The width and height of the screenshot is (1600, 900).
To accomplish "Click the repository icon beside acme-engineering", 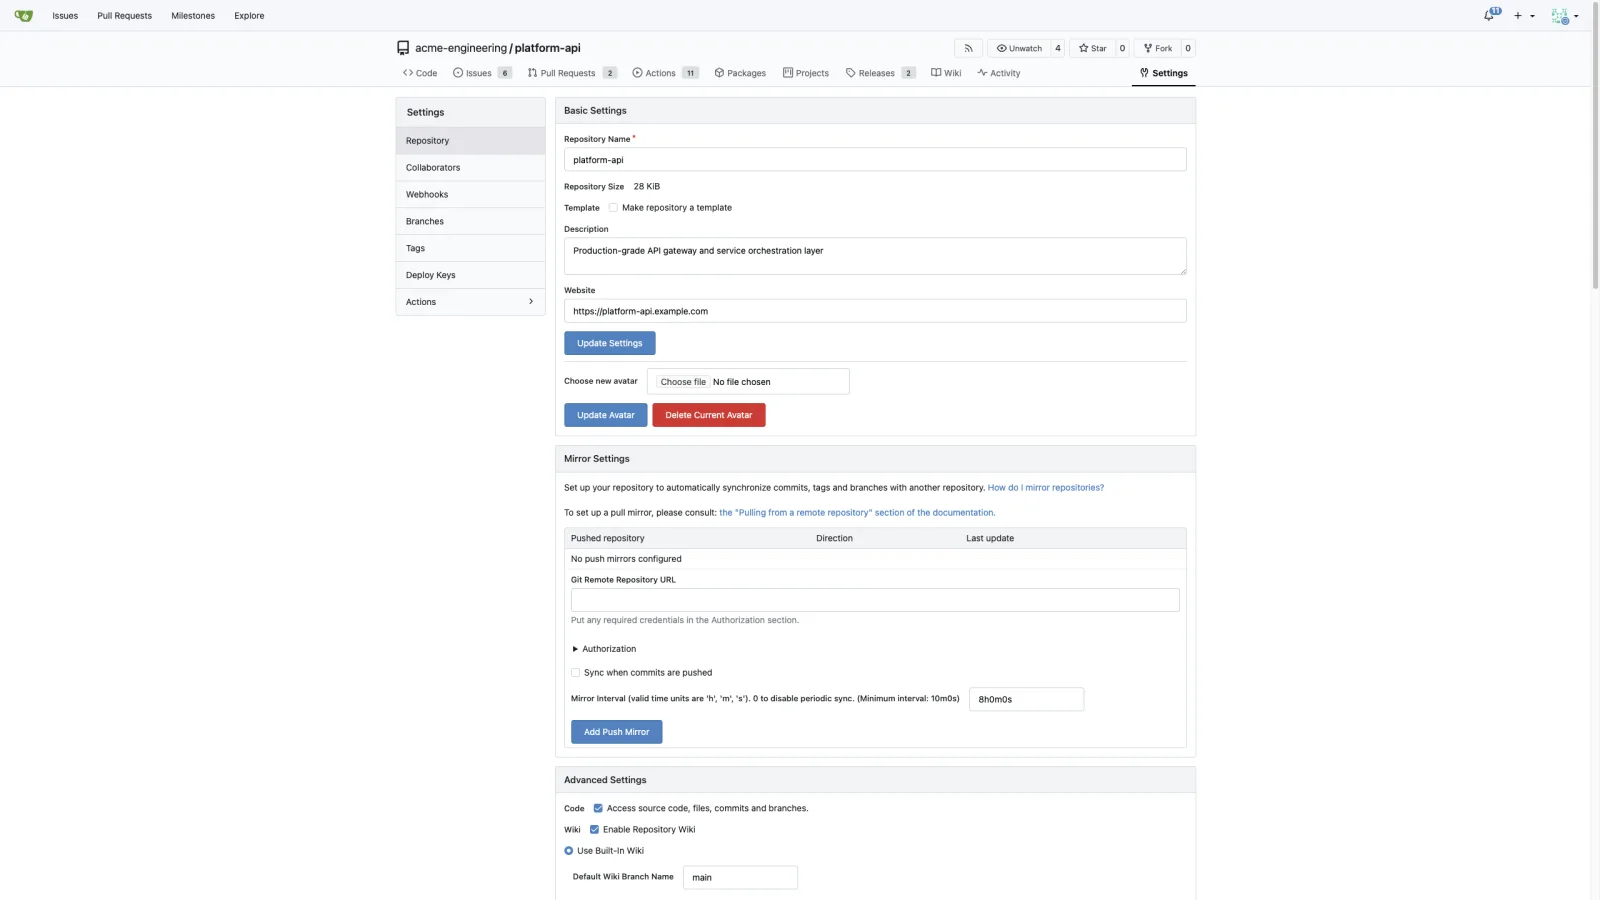I will pos(403,48).
